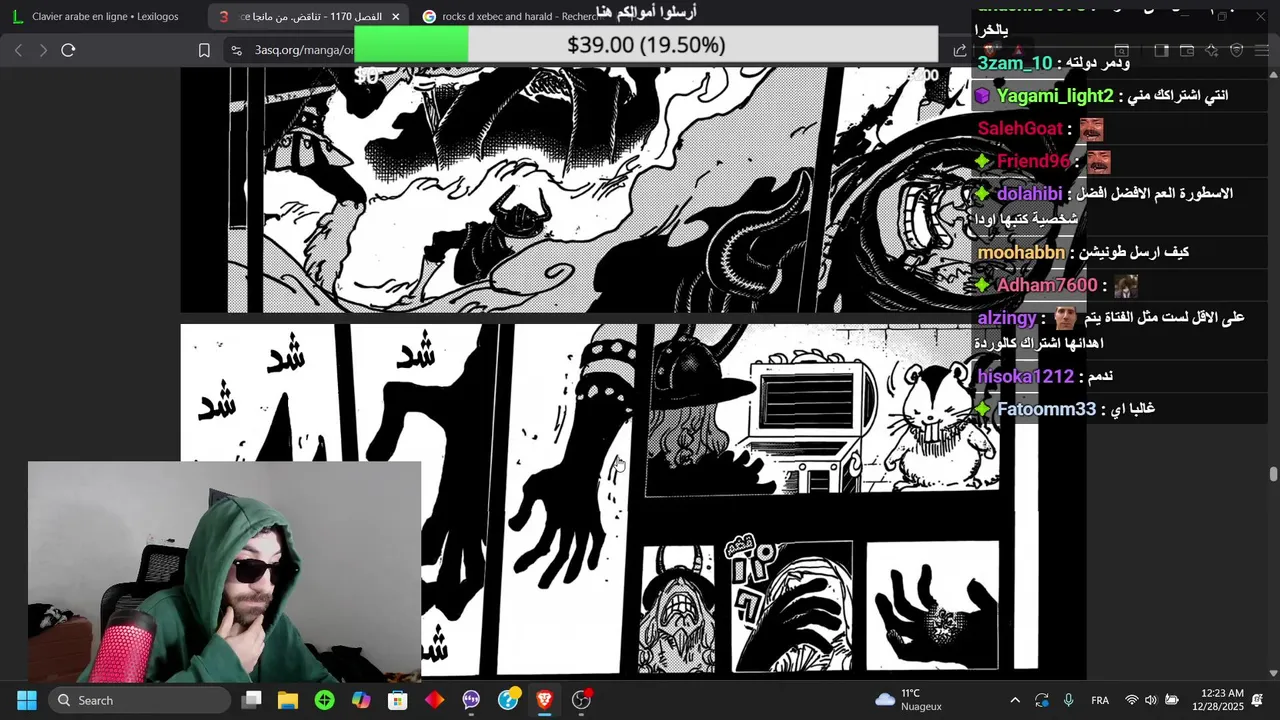Image resolution: width=1280 pixels, height=720 pixels.
Task: Click the green badge beside Fatoomm33
Action: tap(983, 409)
